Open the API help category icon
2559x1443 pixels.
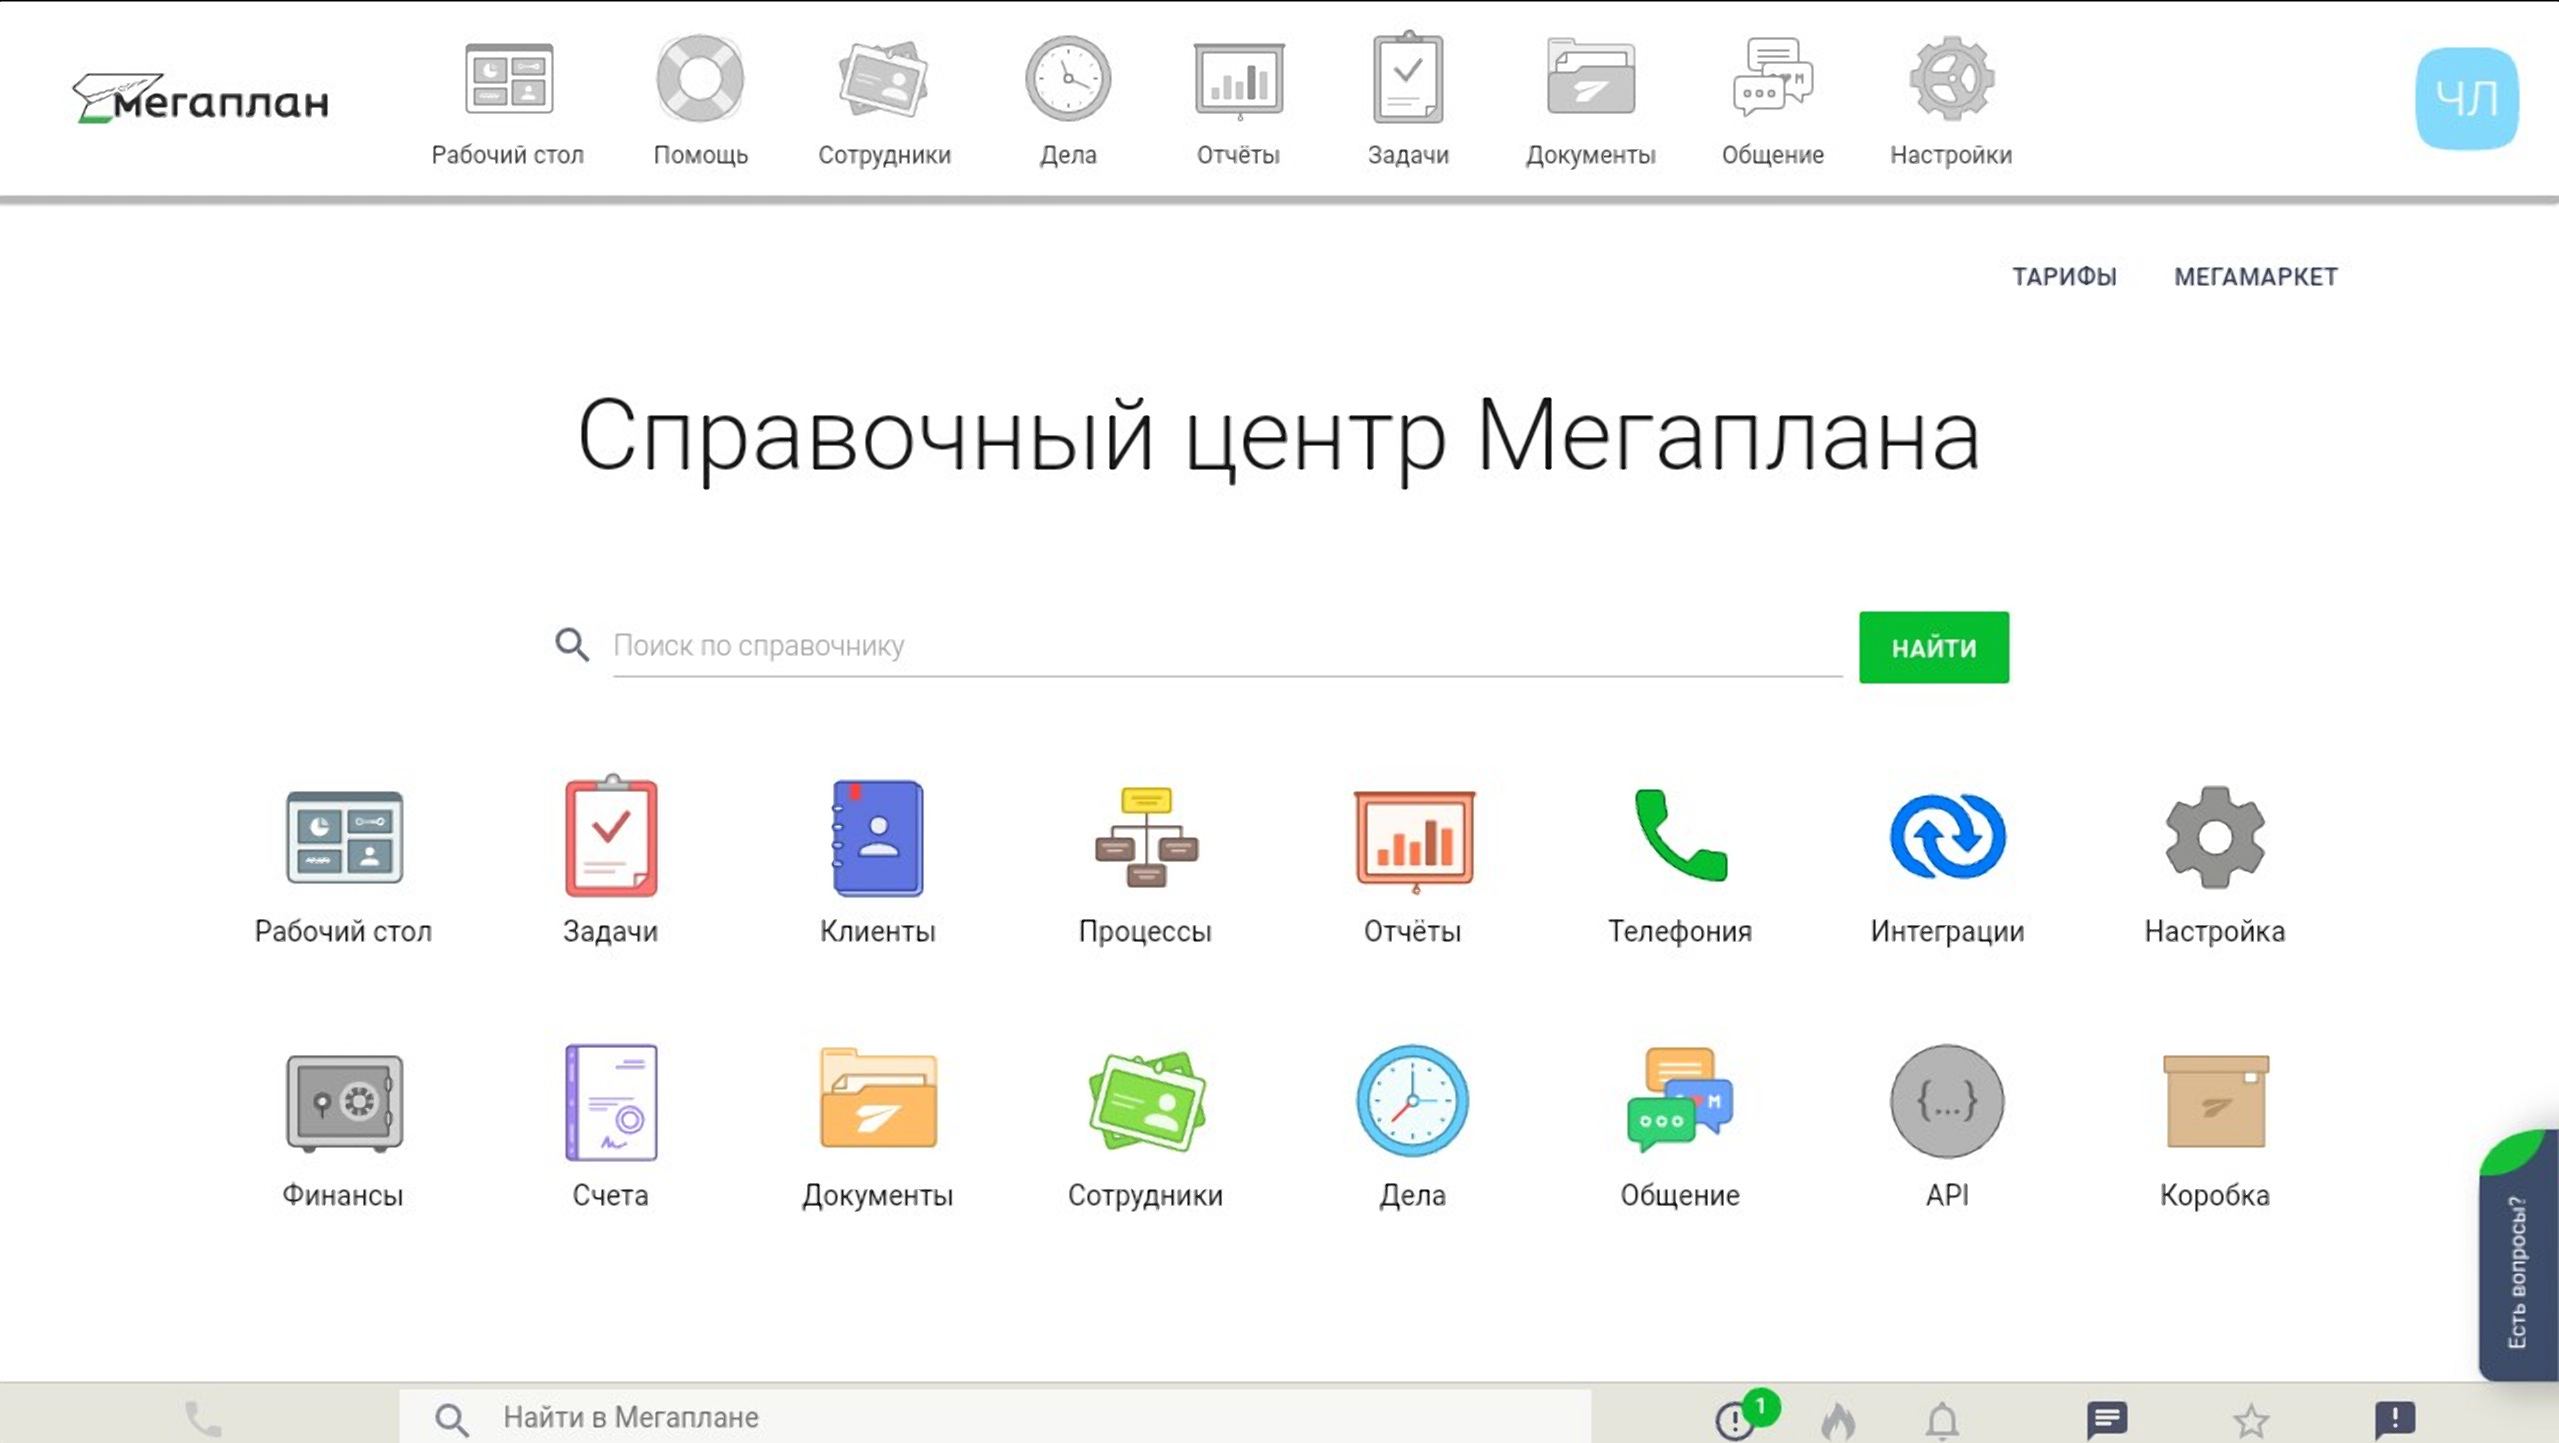[x=1946, y=1102]
